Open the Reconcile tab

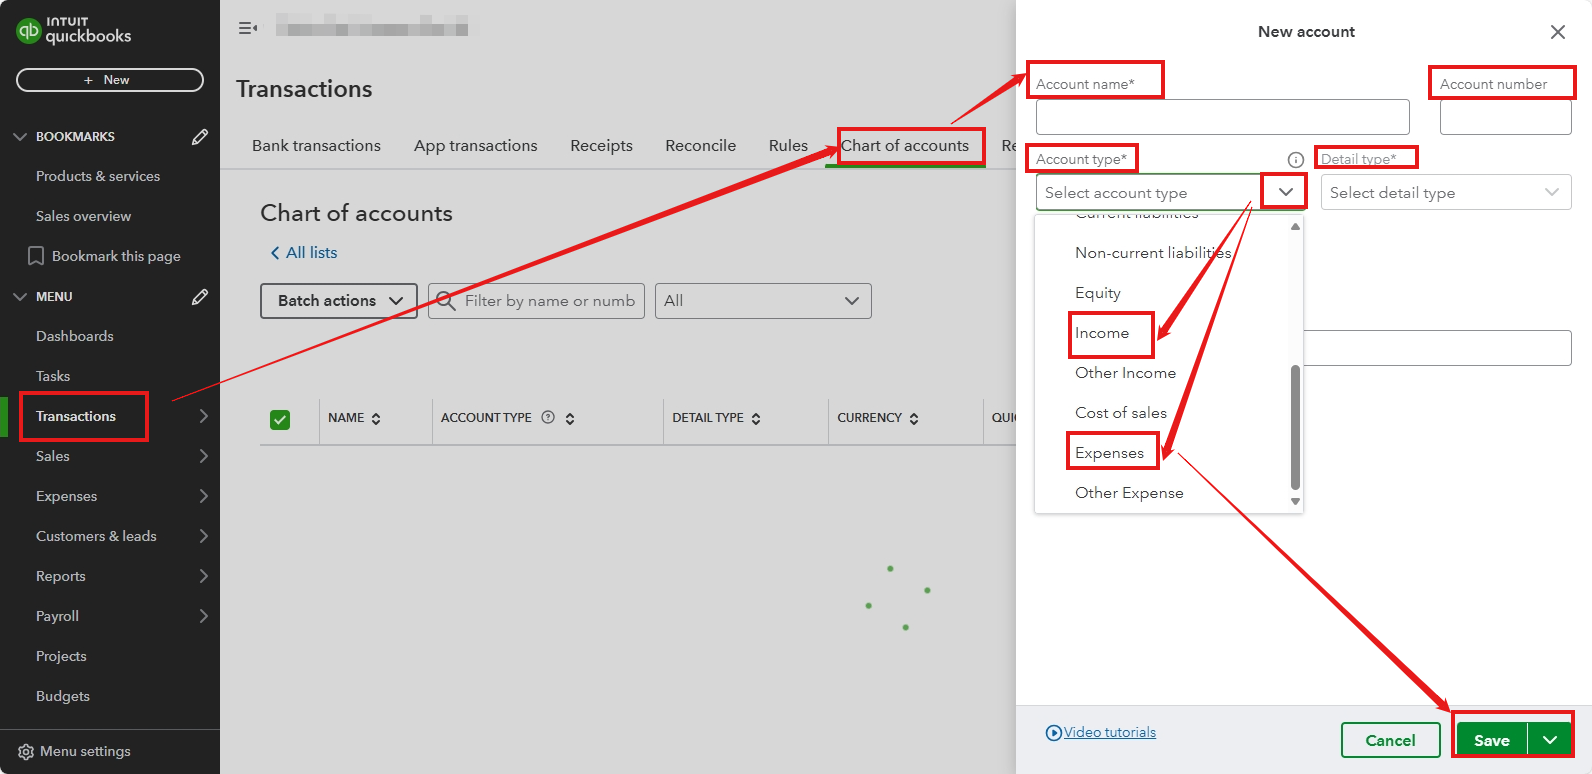click(x=701, y=146)
